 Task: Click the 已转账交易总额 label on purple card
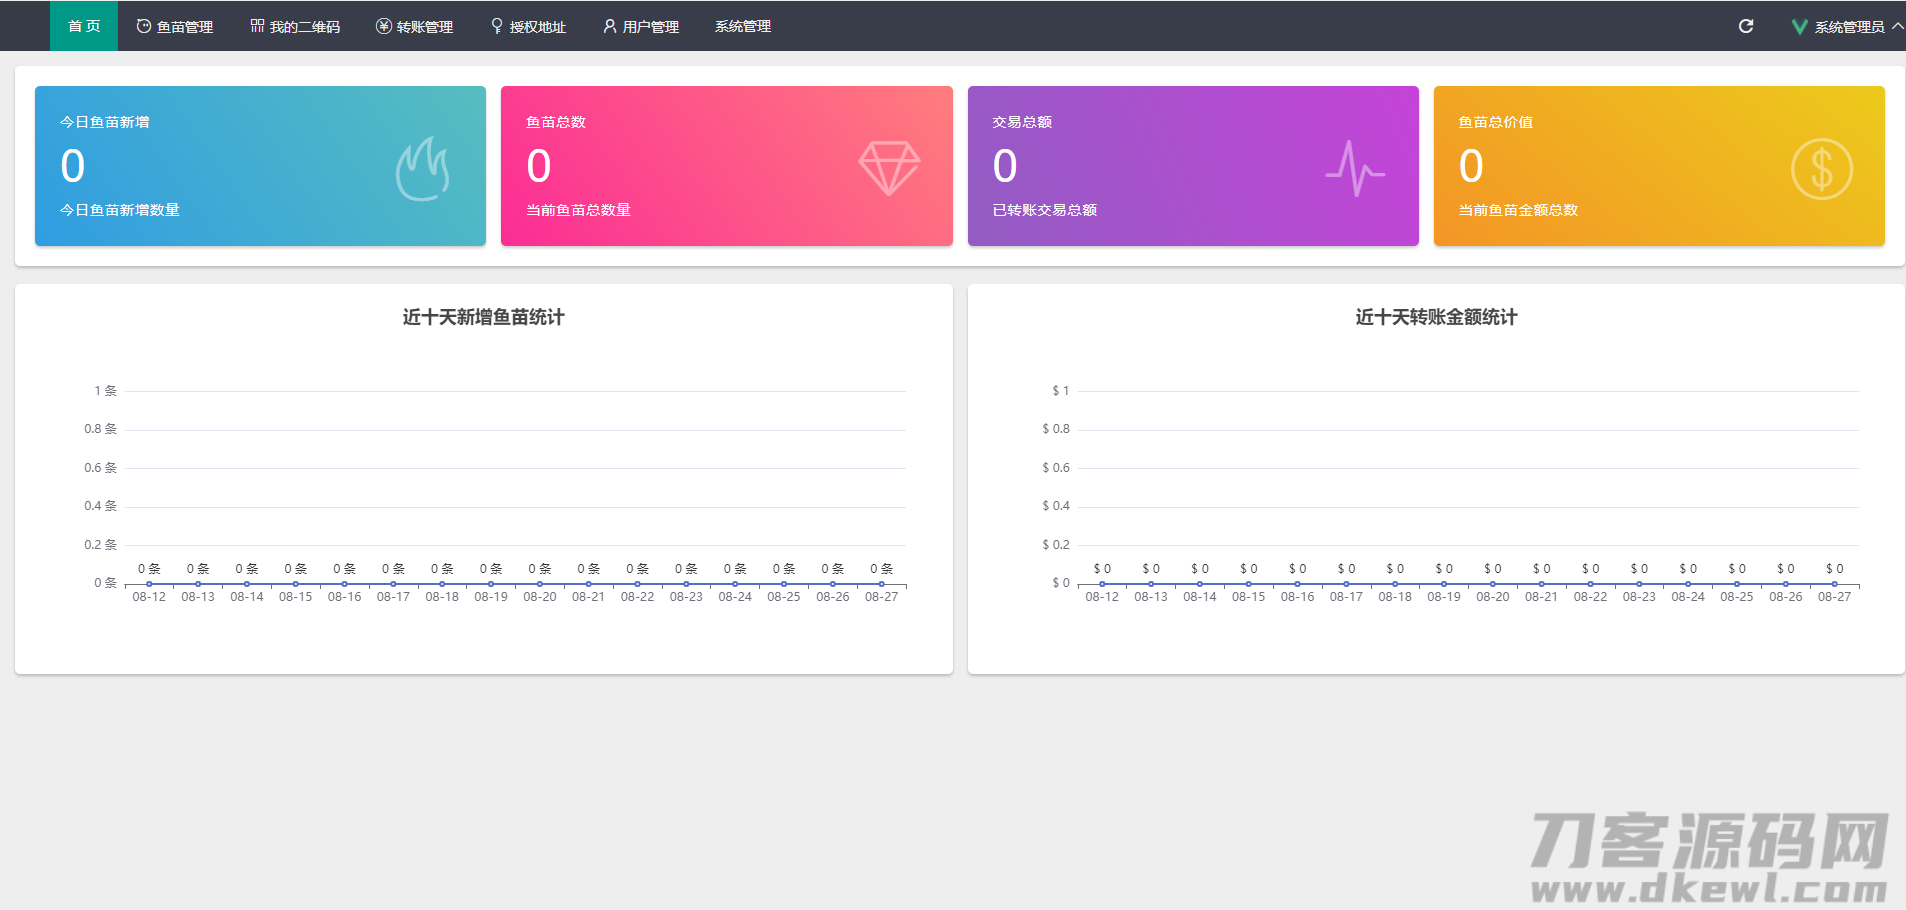tap(1044, 210)
